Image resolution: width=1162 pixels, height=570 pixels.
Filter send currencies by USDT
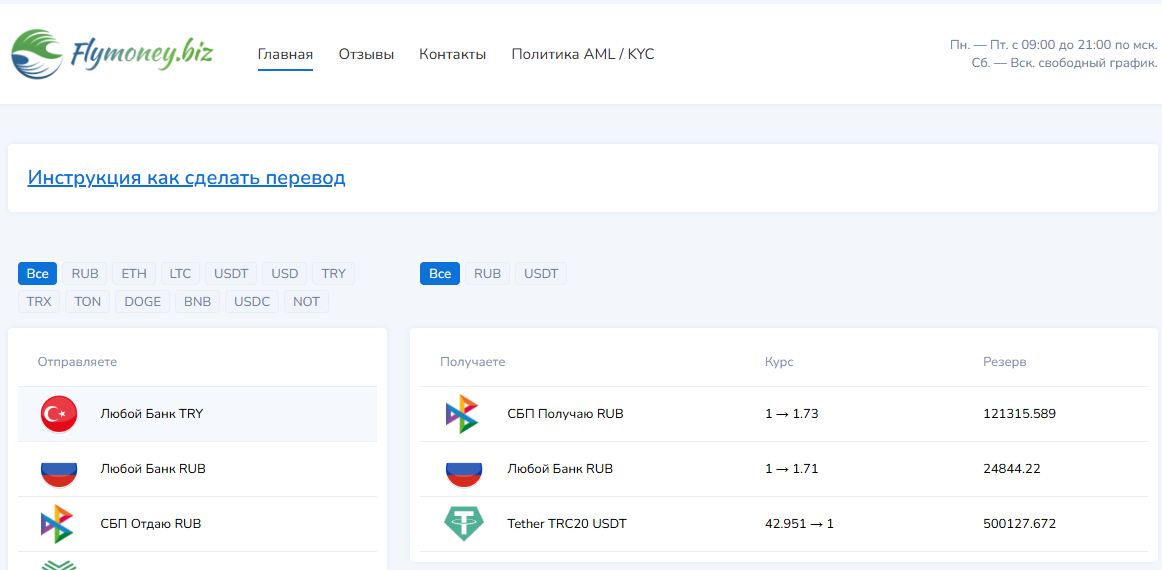tap(231, 274)
